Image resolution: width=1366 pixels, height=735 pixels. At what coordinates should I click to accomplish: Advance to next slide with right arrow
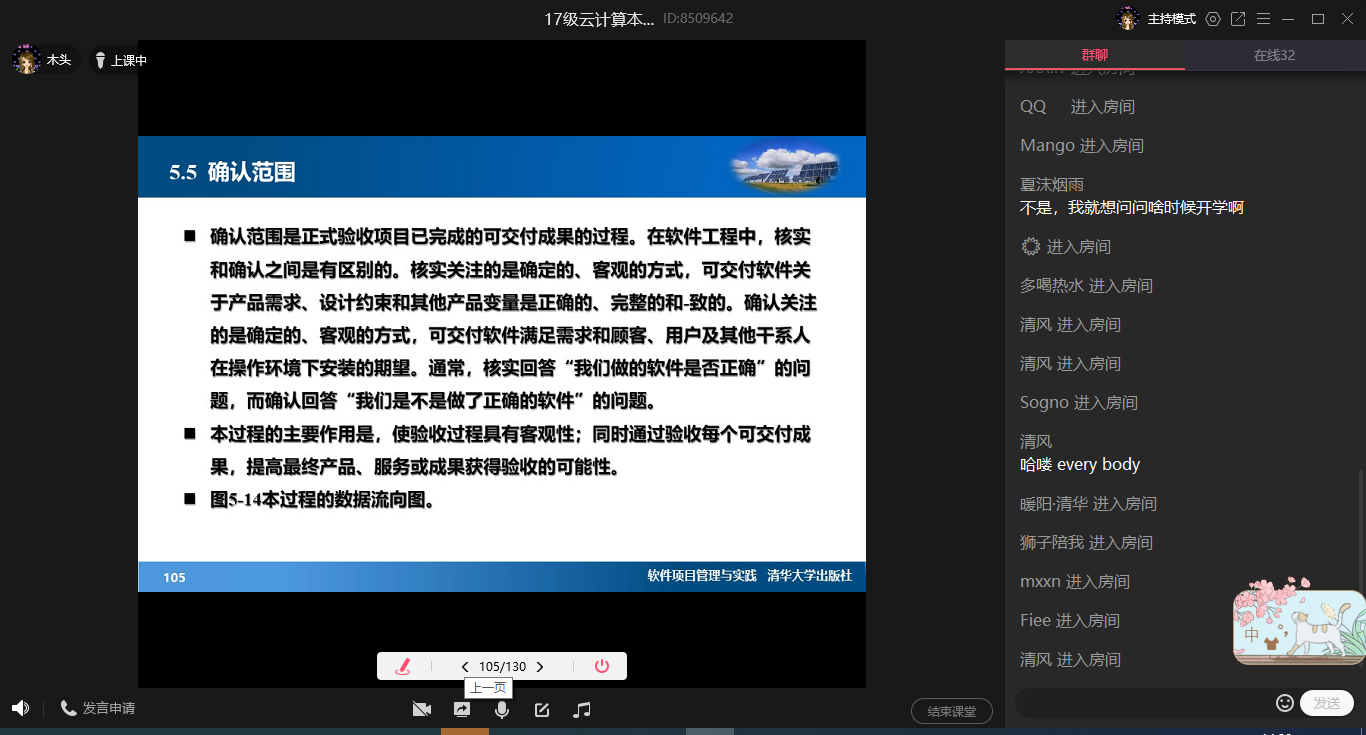click(x=540, y=667)
